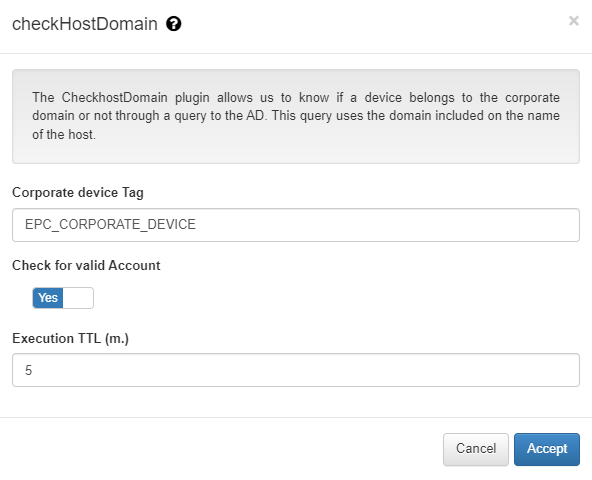Close the checkHostDomain dialog
Image resolution: width=592 pixels, height=480 pixels.
(x=574, y=21)
